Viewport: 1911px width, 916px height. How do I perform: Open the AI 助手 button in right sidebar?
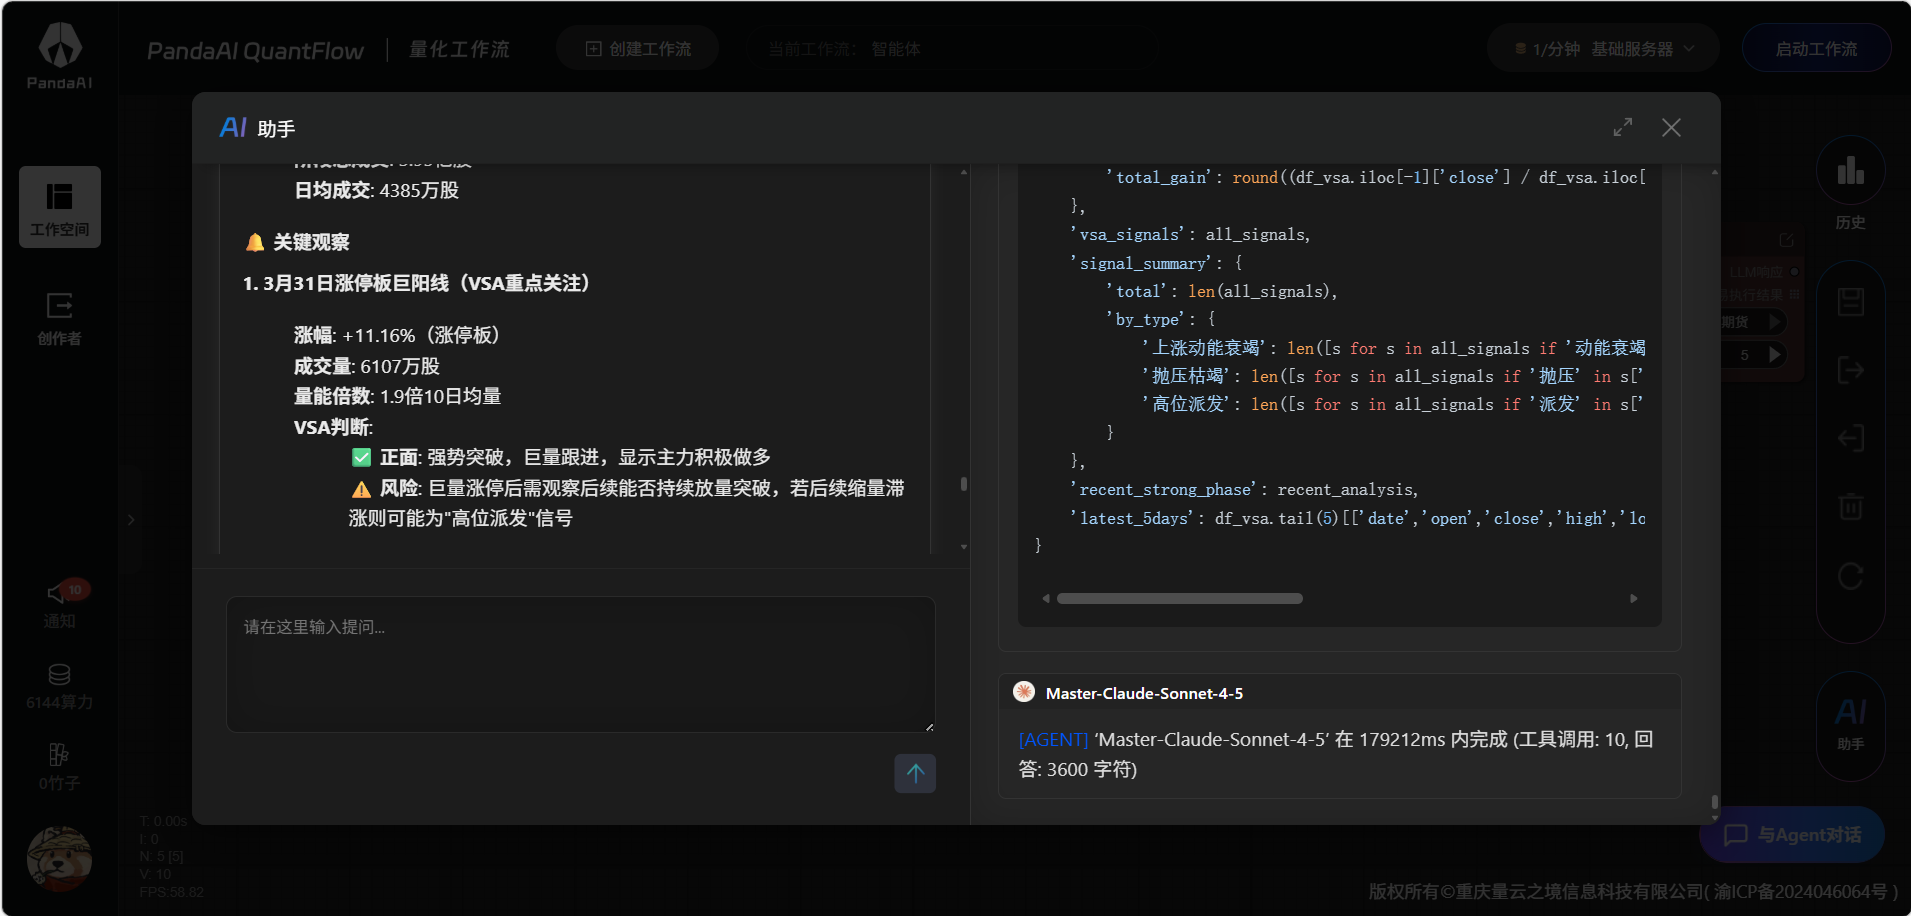click(1850, 722)
